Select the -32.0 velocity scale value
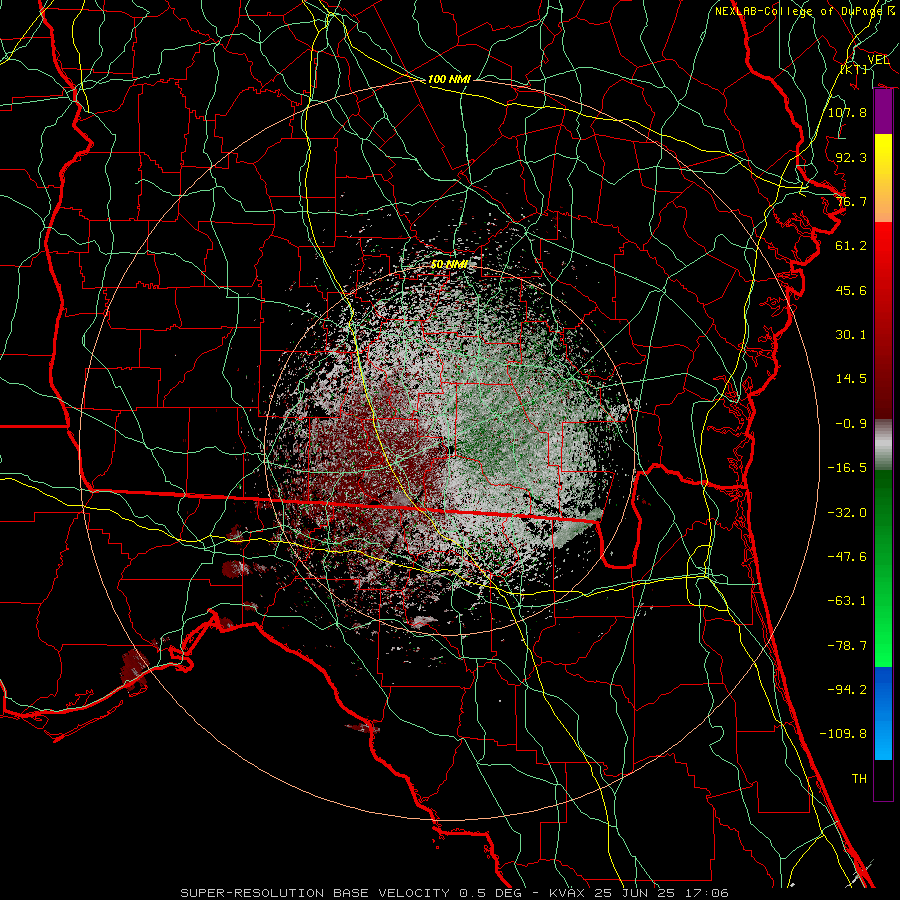The width and height of the screenshot is (900, 900). (847, 513)
